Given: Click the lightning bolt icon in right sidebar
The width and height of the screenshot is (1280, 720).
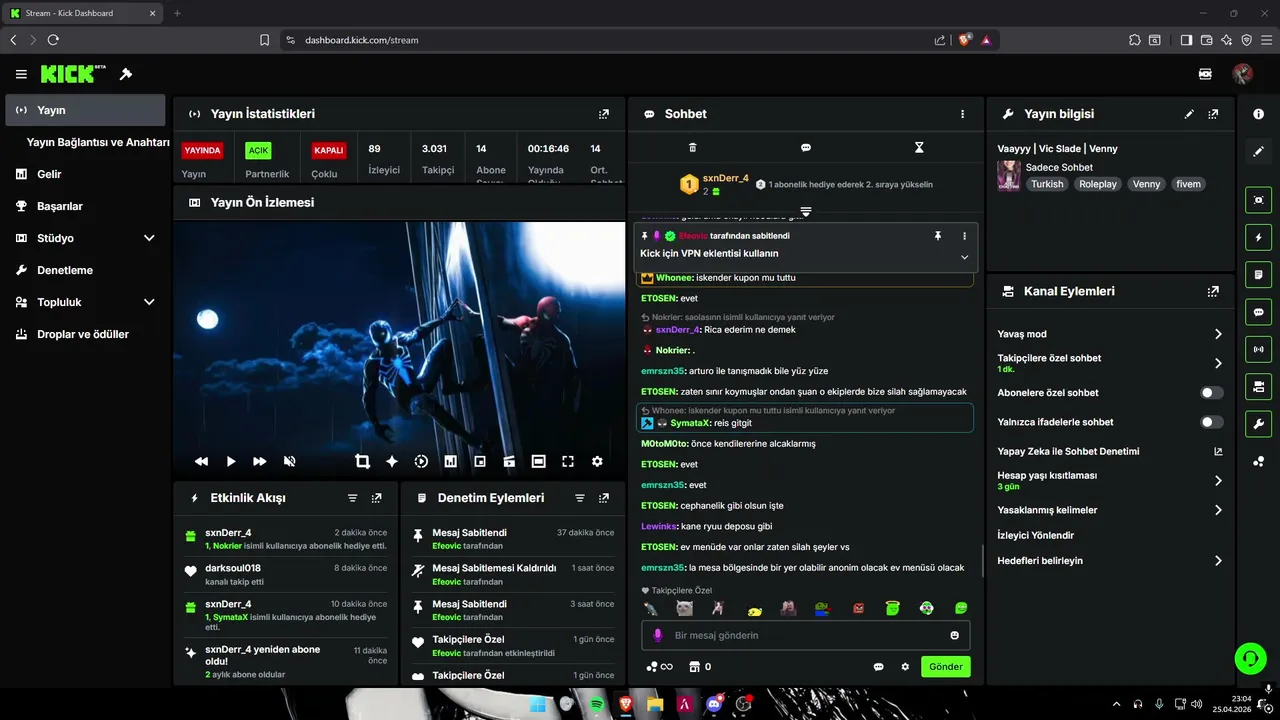Looking at the screenshot, I should 1259,237.
